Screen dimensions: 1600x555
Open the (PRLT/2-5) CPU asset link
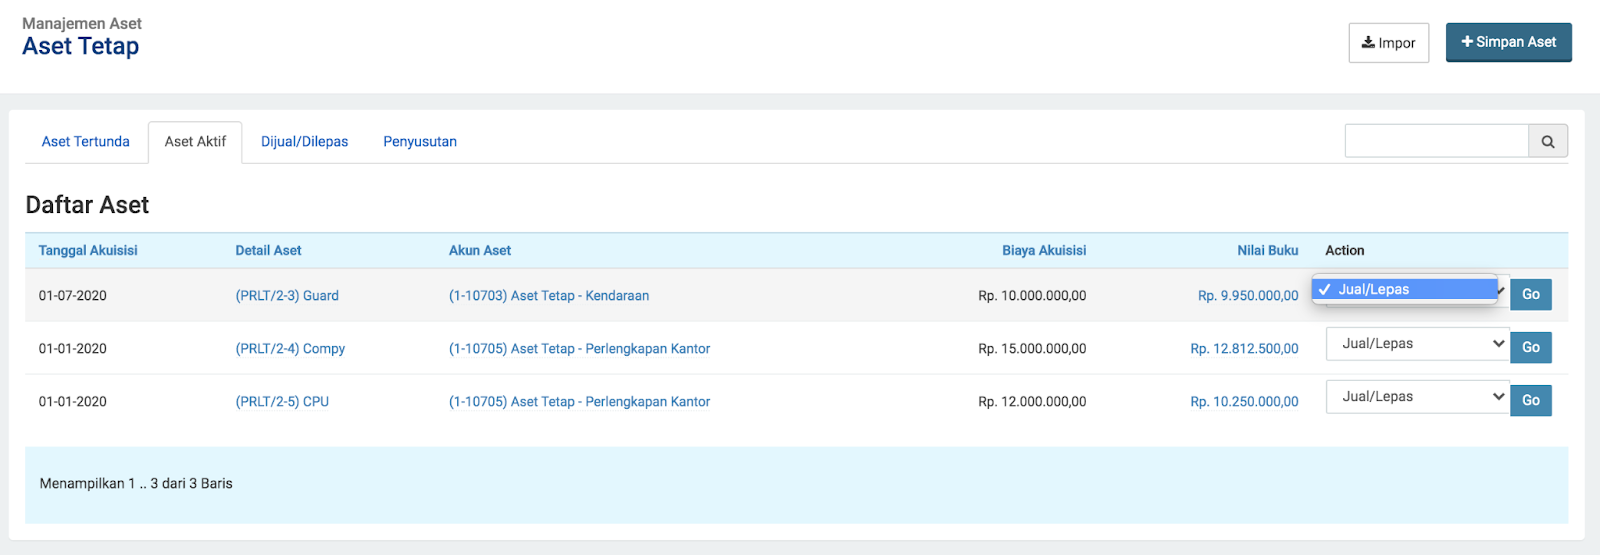[x=282, y=402]
